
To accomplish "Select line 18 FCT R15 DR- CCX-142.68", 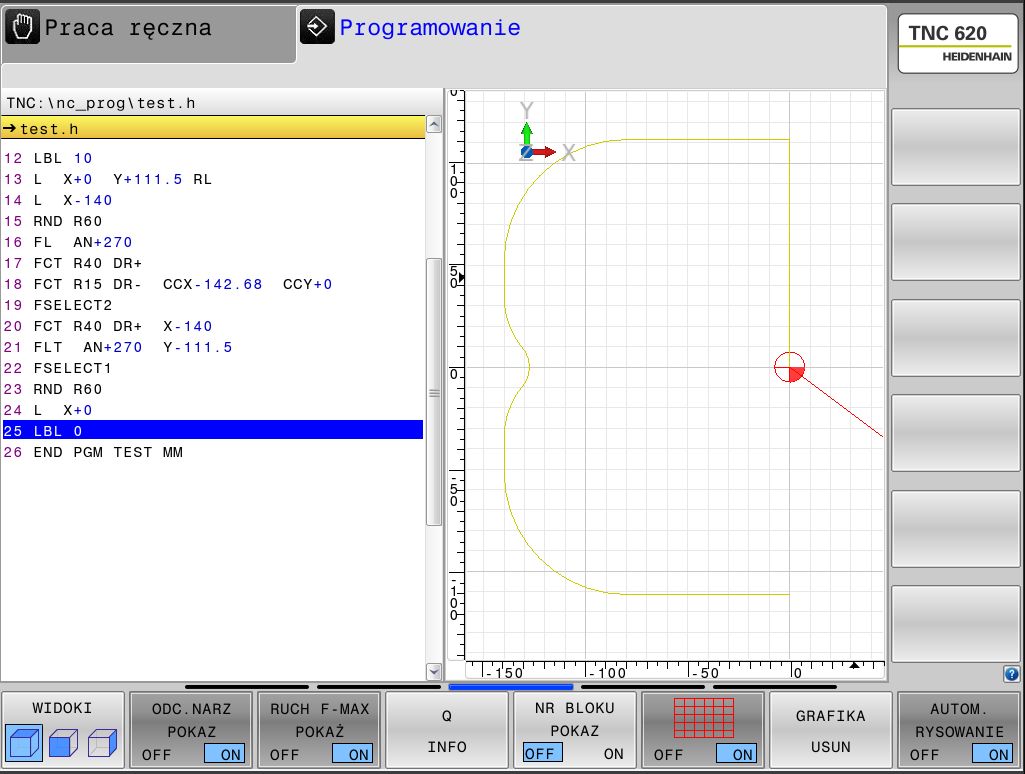I will (213, 284).
